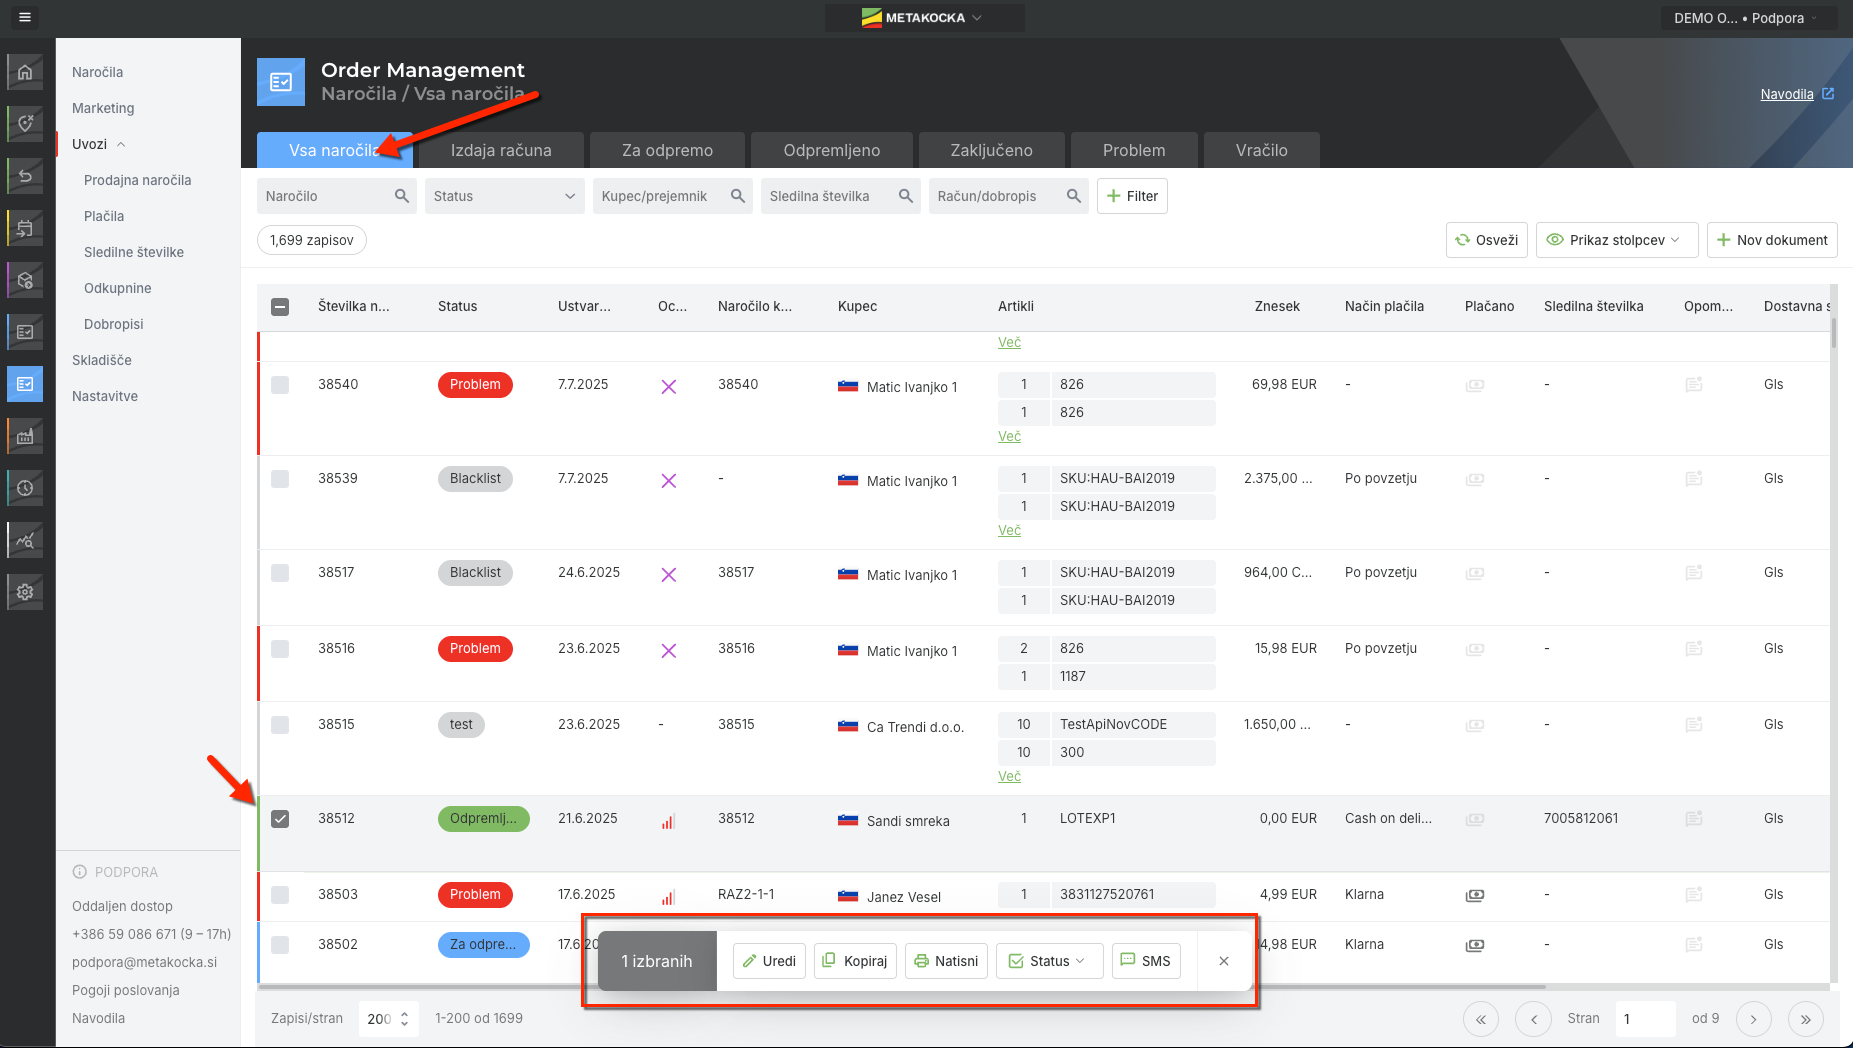The width and height of the screenshot is (1853, 1048).
Task: Switch to the Vračilo tab
Action: tap(1262, 150)
